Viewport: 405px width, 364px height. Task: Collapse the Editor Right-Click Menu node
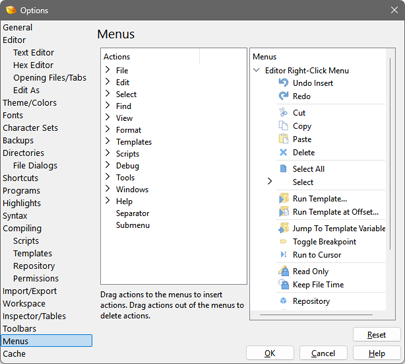click(x=256, y=70)
